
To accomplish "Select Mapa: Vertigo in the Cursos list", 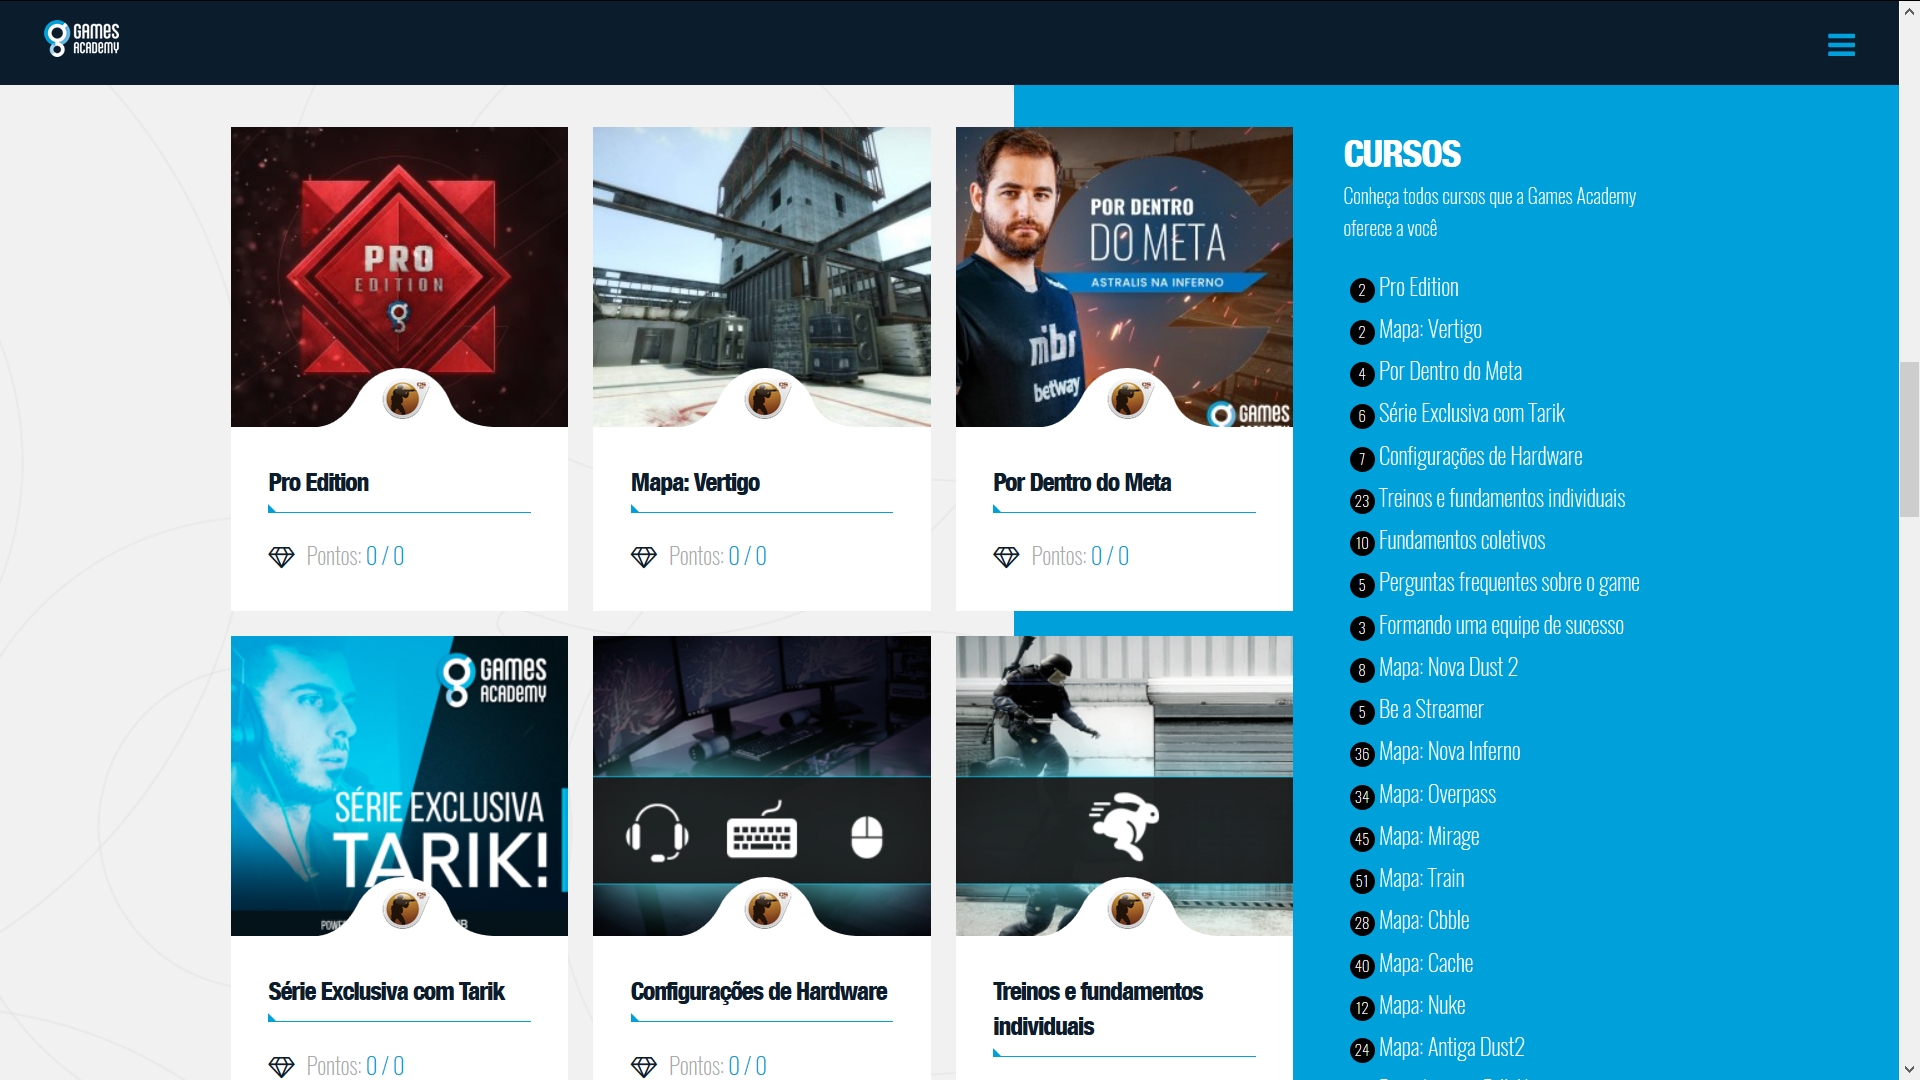I will coord(1430,330).
